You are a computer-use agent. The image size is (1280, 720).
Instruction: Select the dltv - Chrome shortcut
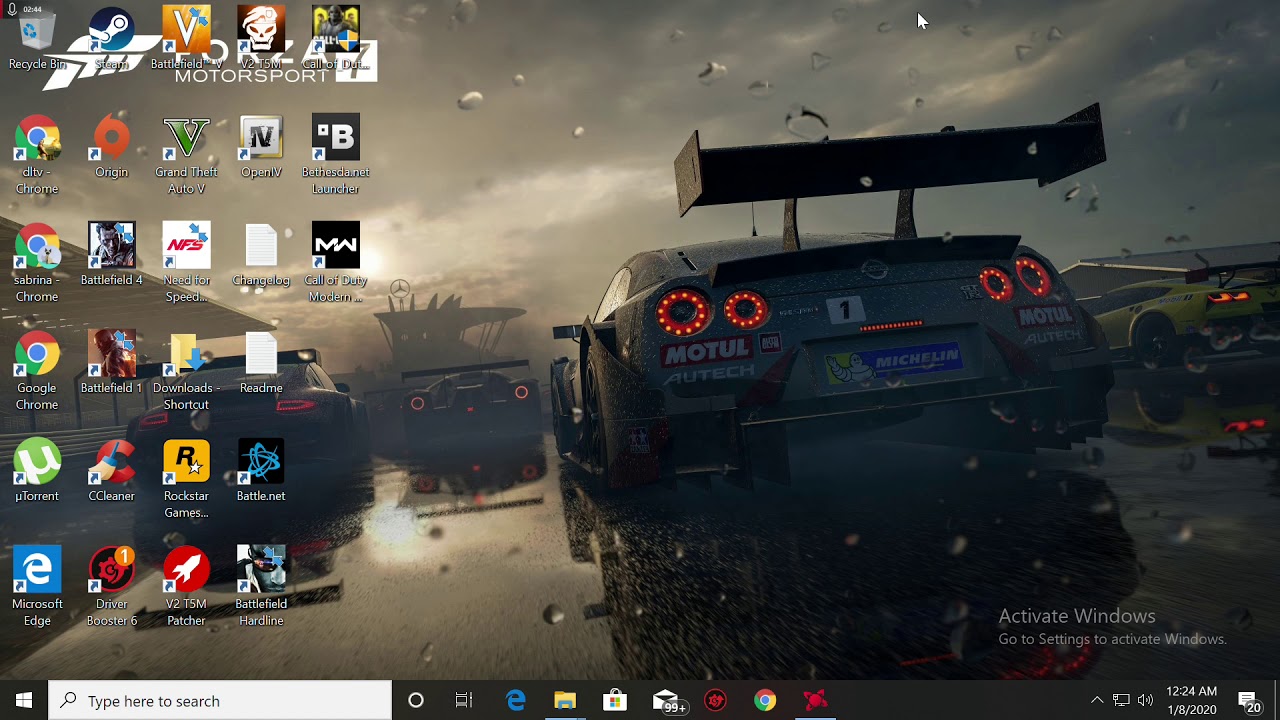[x=37, y=156]
